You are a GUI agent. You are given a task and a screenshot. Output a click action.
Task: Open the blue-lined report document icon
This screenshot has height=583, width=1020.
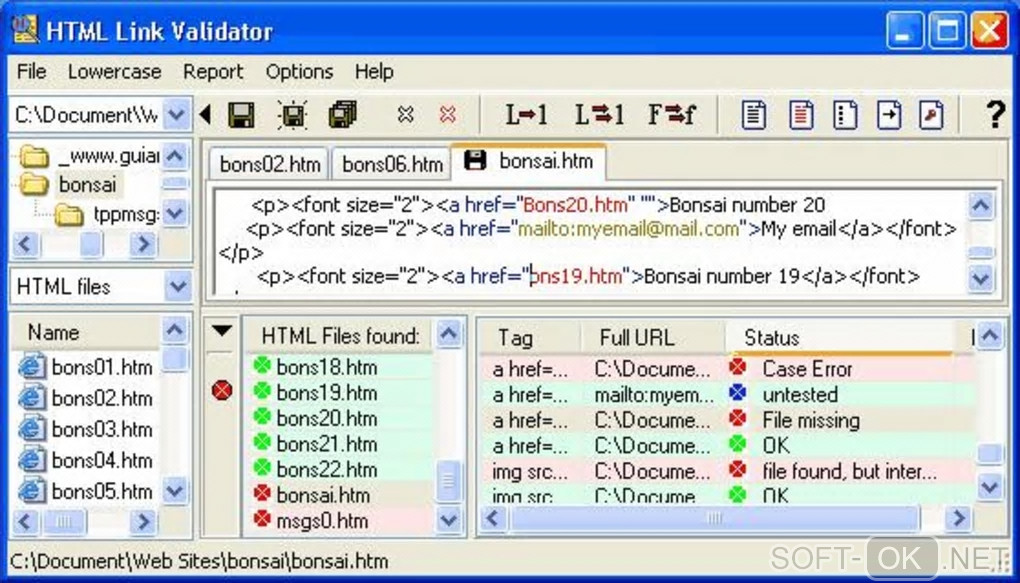pyautogui.click(x=753, y=115)
